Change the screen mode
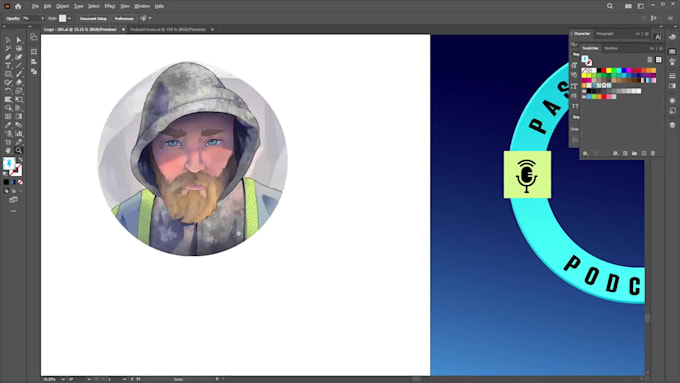Image resolution: width=680 pixels, height=383 pixels. [x=13, y=200]
